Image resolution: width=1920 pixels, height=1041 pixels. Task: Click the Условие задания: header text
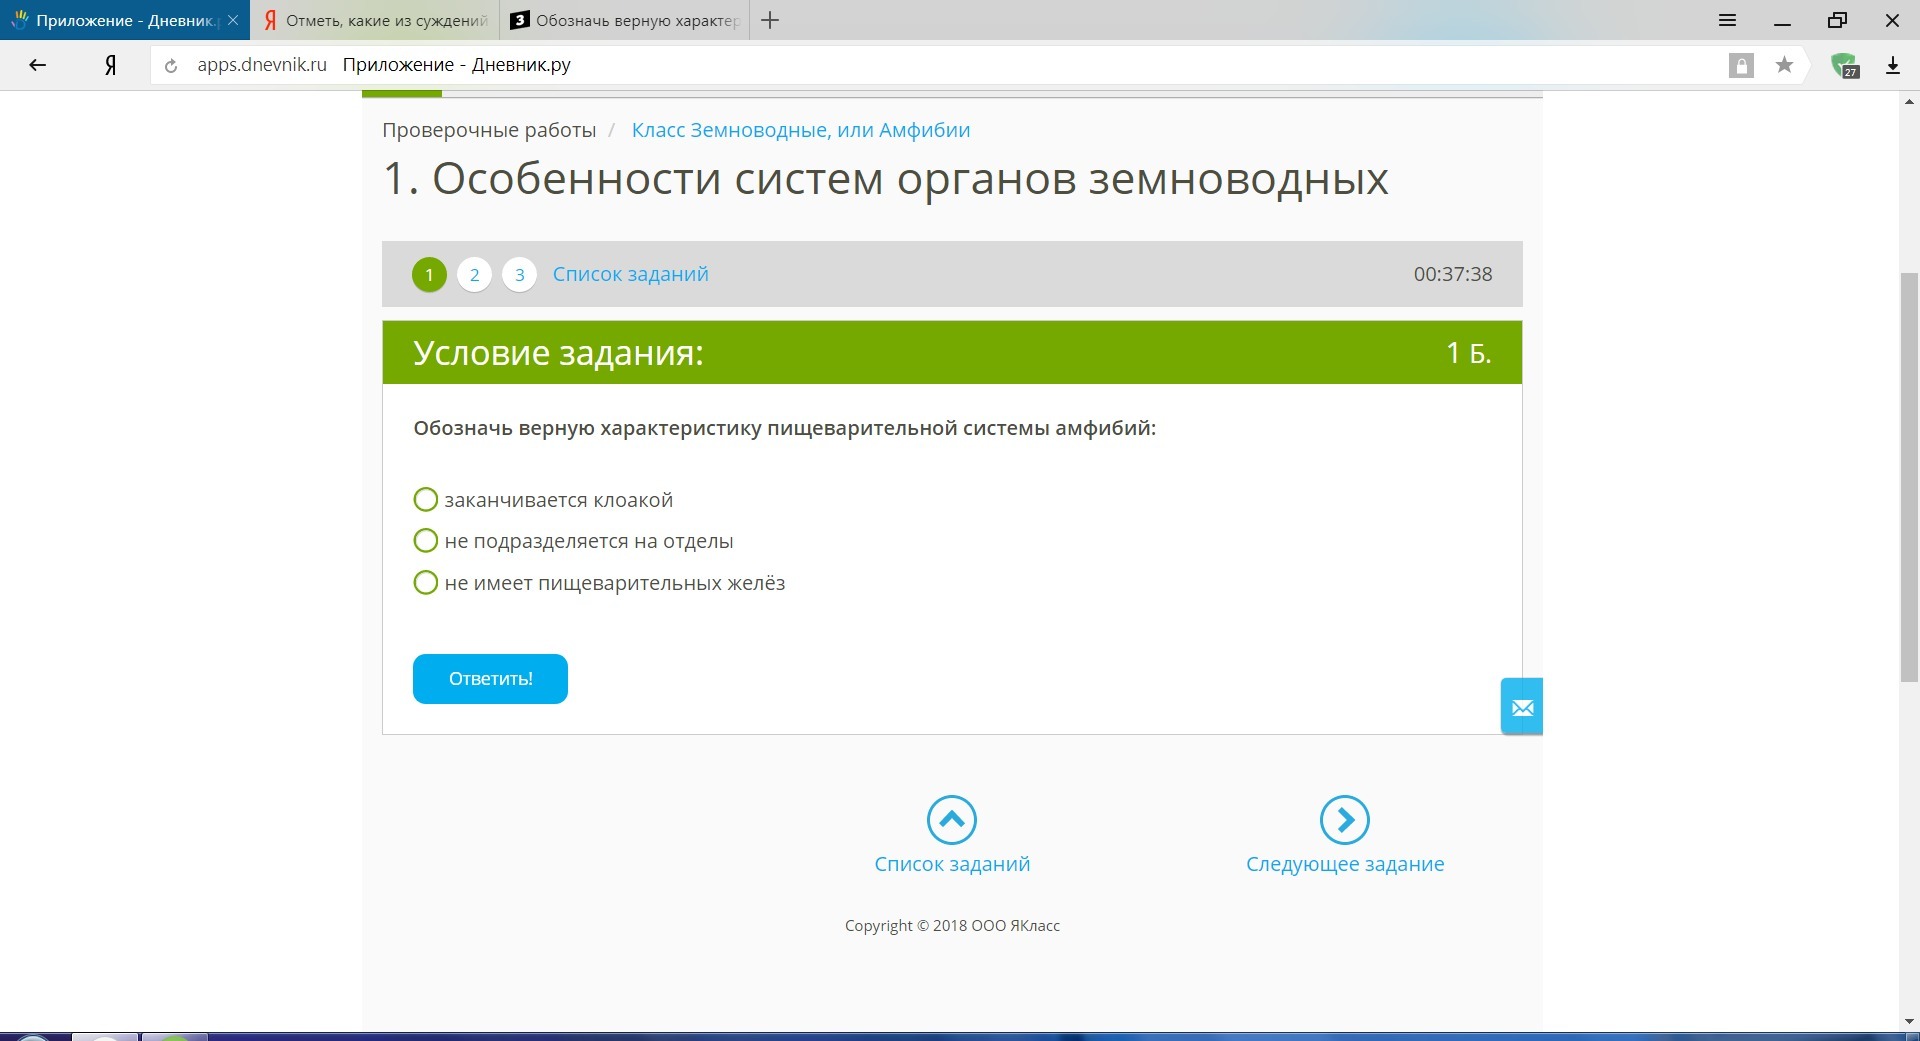pyautogui.click(x=558, y=353)
